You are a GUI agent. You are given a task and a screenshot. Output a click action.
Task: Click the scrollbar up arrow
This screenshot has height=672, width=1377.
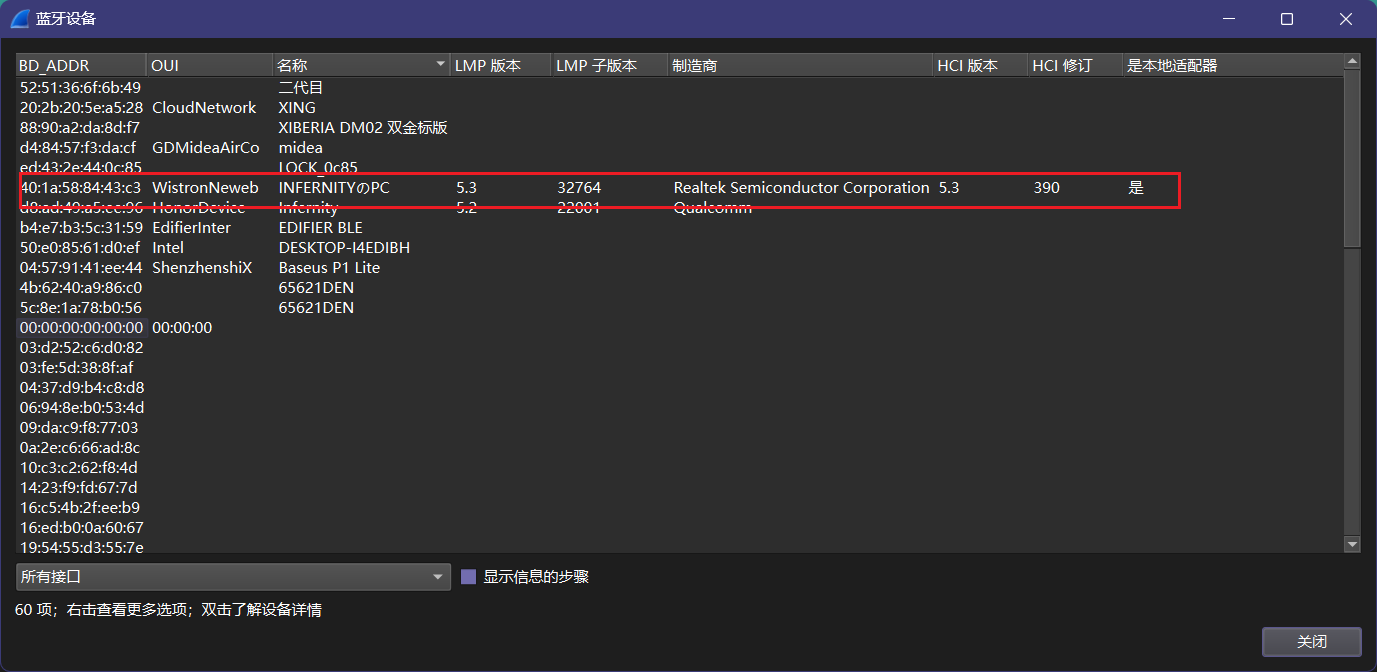click(x=1352, y=62)
